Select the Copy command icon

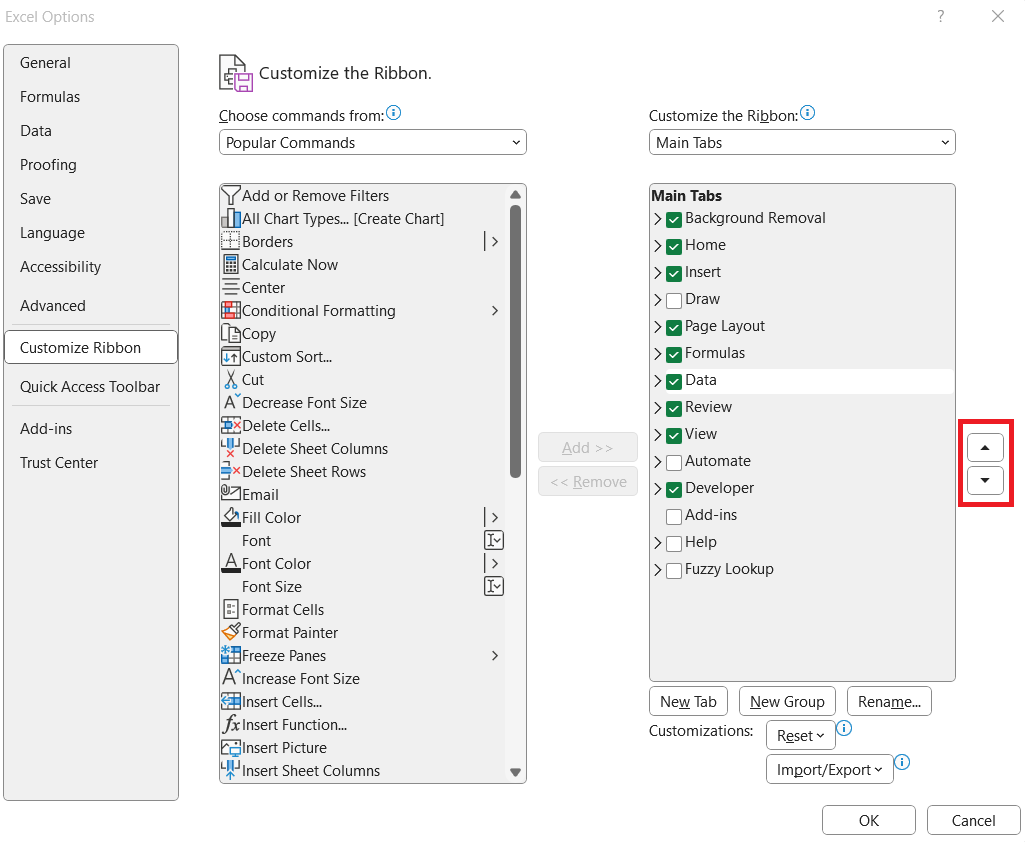[x=231, y=333]
